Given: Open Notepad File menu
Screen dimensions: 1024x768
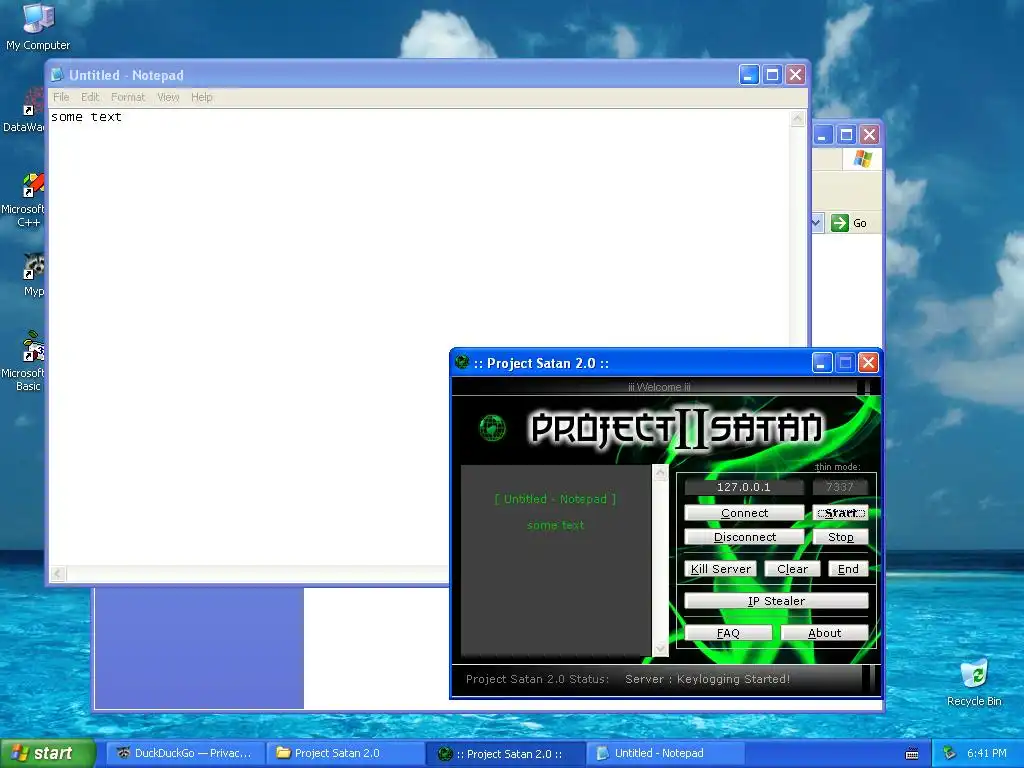Looking at the screenshot, I should 61,97.
